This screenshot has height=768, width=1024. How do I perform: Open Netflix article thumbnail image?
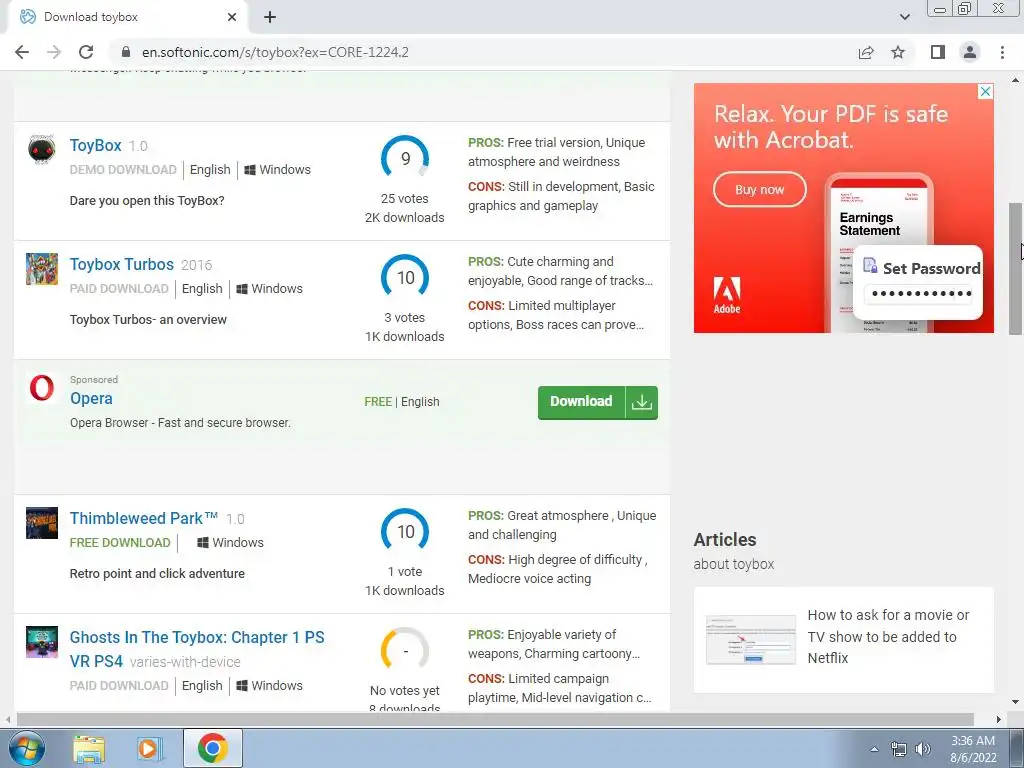click(x=751, y=639)
